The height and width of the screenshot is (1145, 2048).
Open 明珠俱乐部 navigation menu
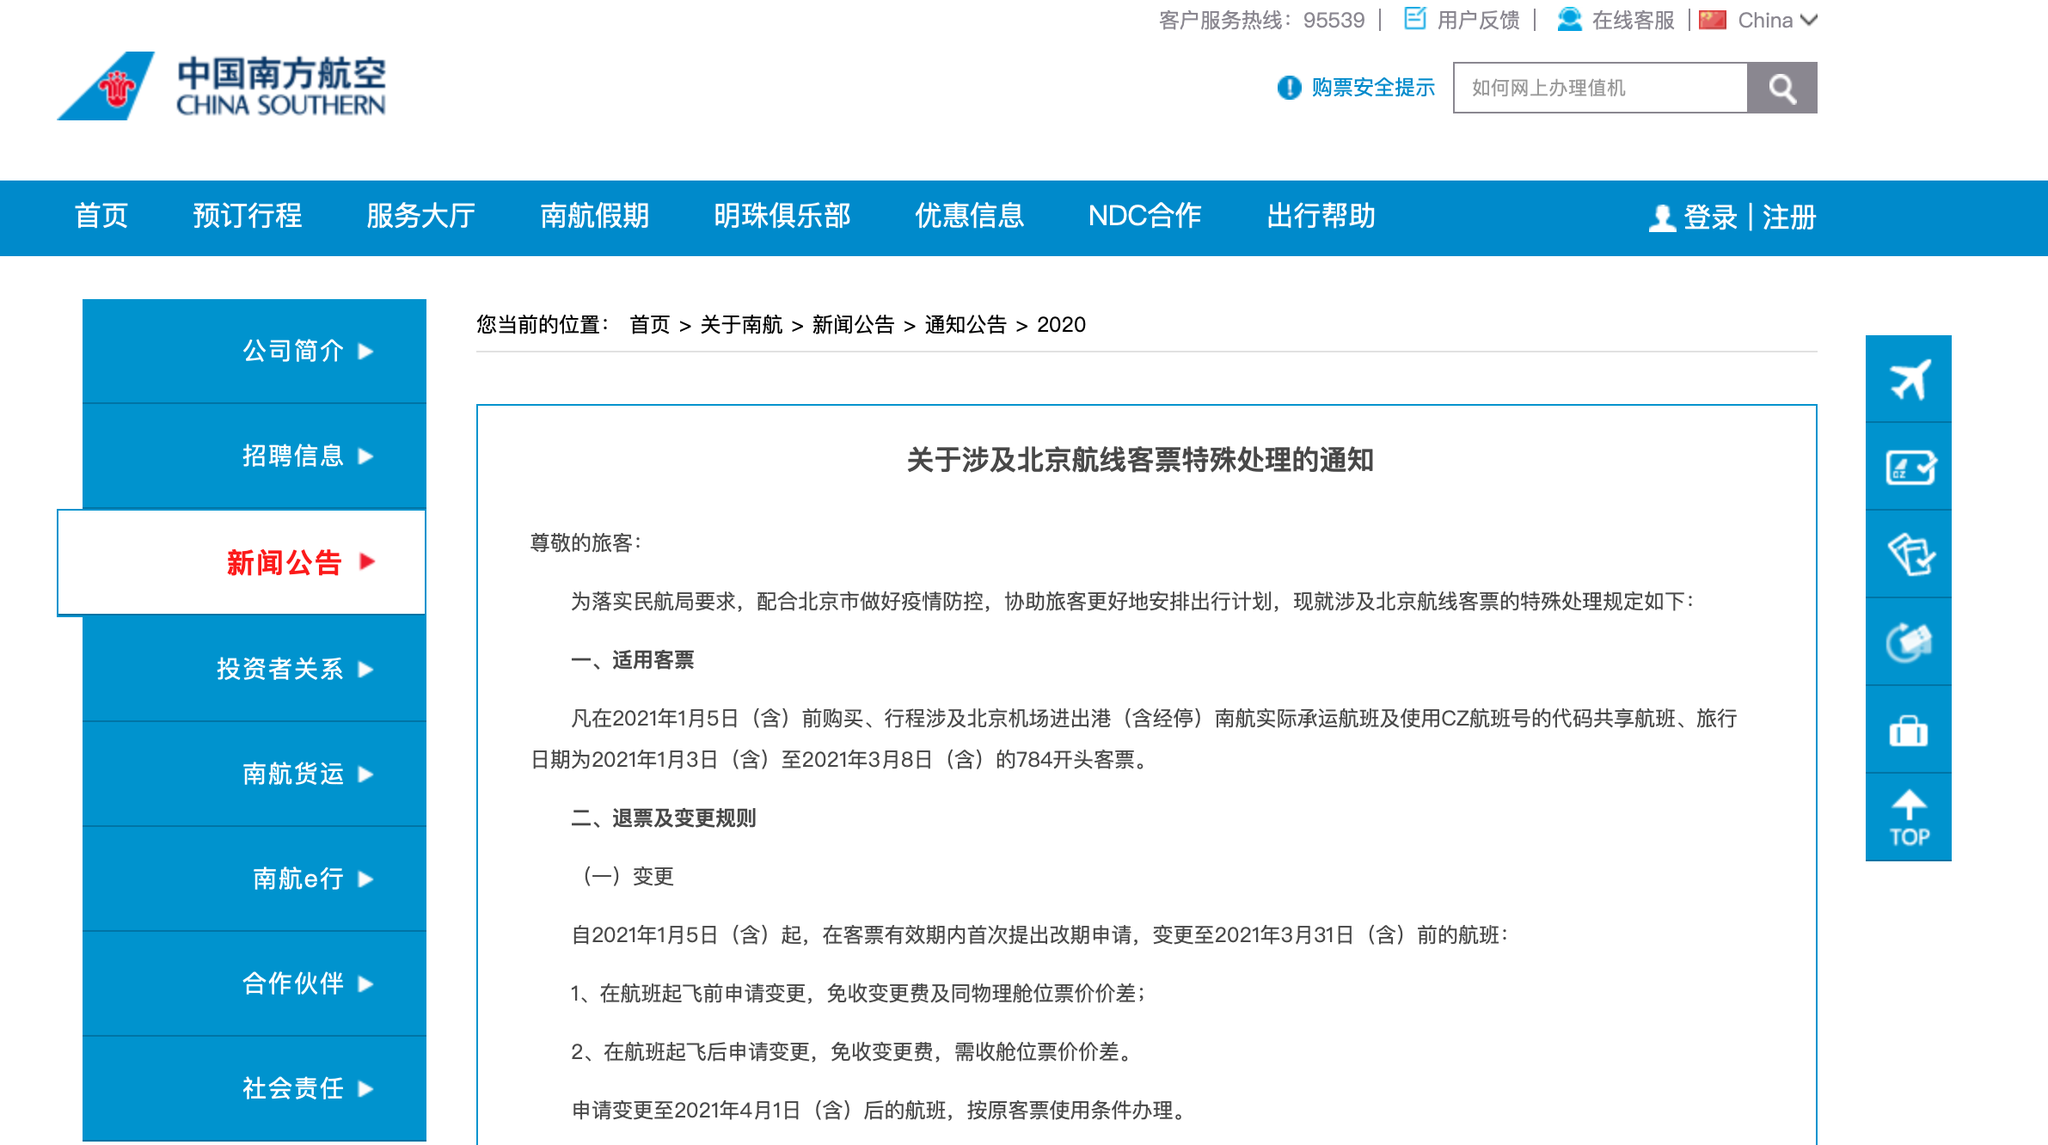tap(782, 216)
